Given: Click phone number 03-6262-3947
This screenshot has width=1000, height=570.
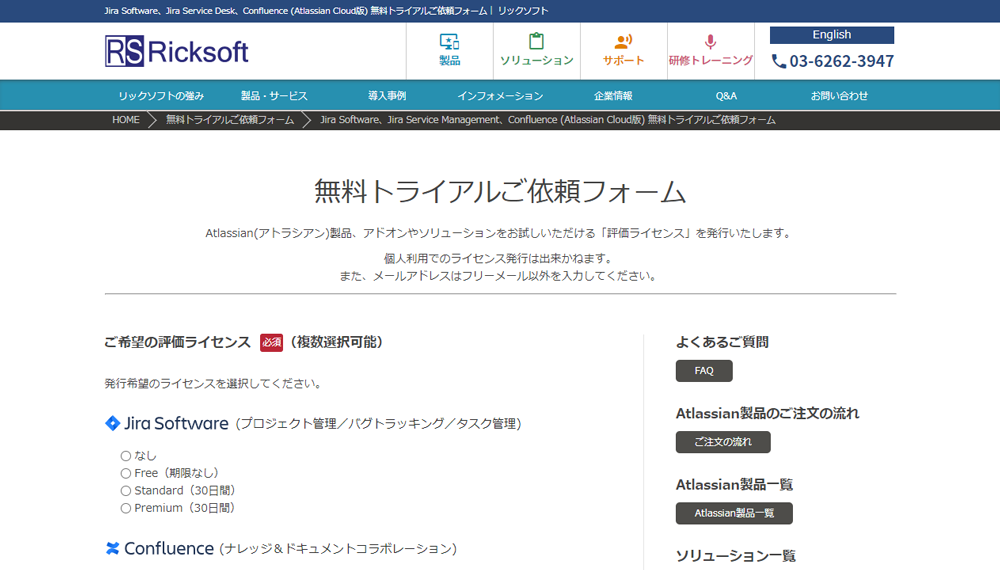Looking at the screenshot, I should pos(842,61).
